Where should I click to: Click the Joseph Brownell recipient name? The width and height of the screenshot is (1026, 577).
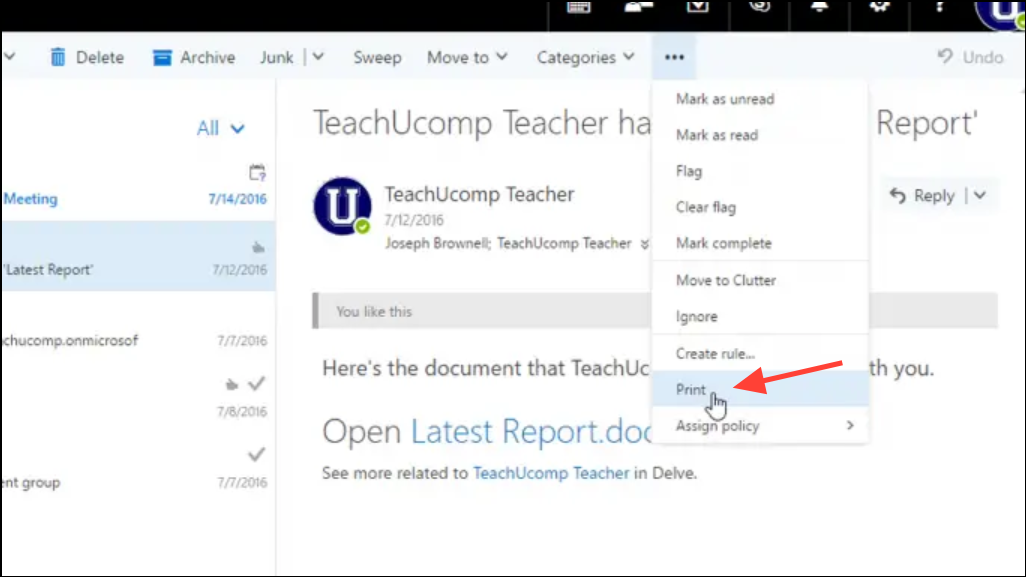pyautogui.click(x=436, y=243)
